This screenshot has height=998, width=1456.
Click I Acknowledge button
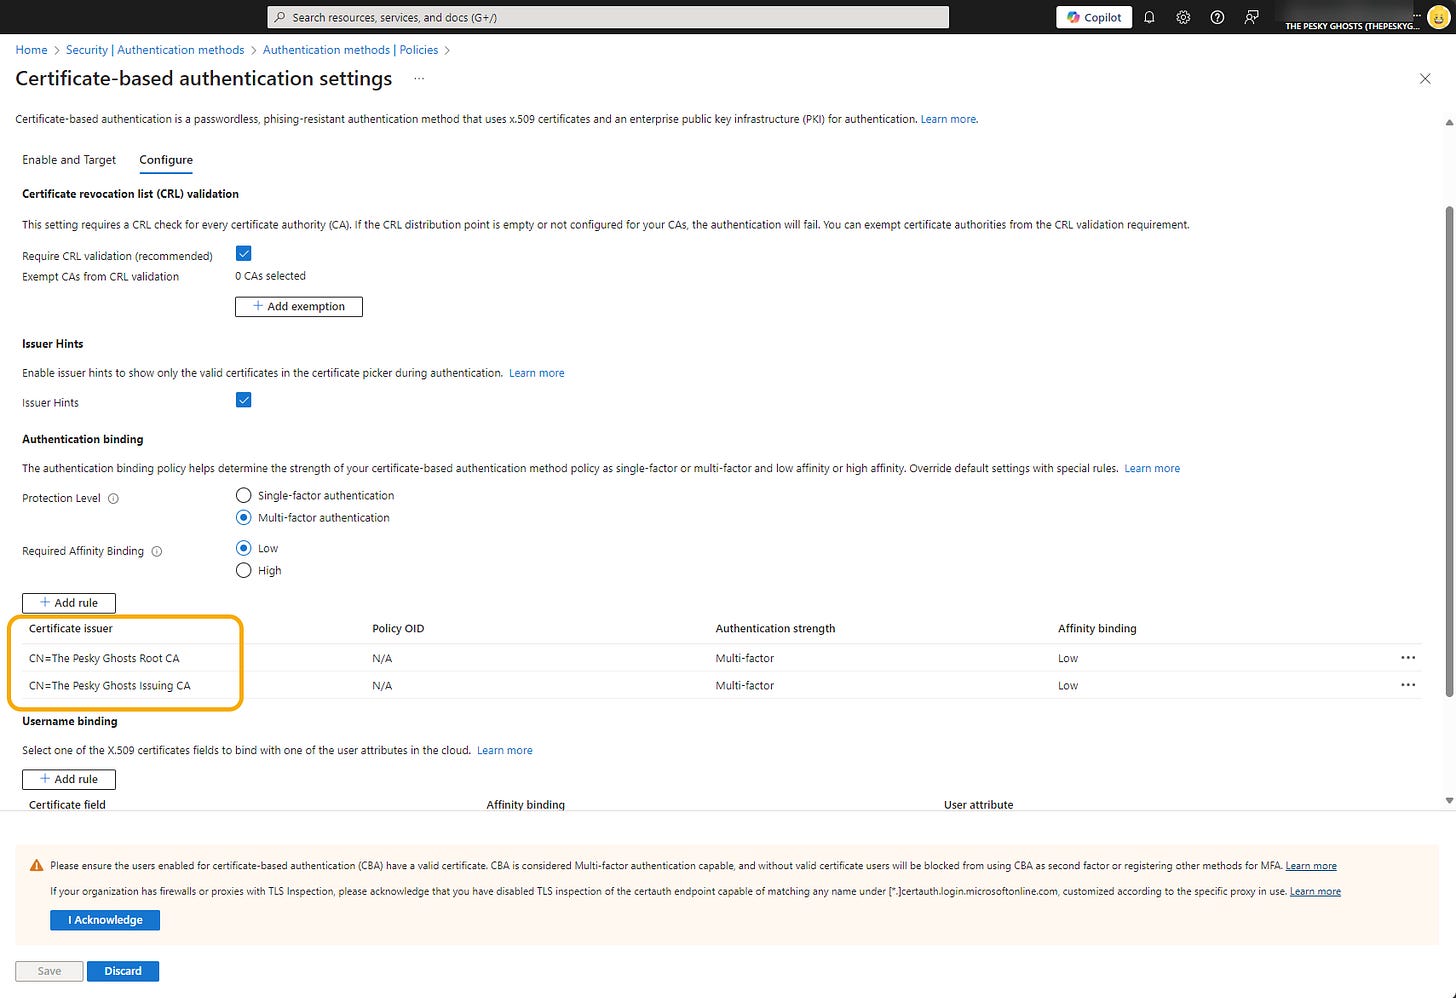click(x=105, y=920)
